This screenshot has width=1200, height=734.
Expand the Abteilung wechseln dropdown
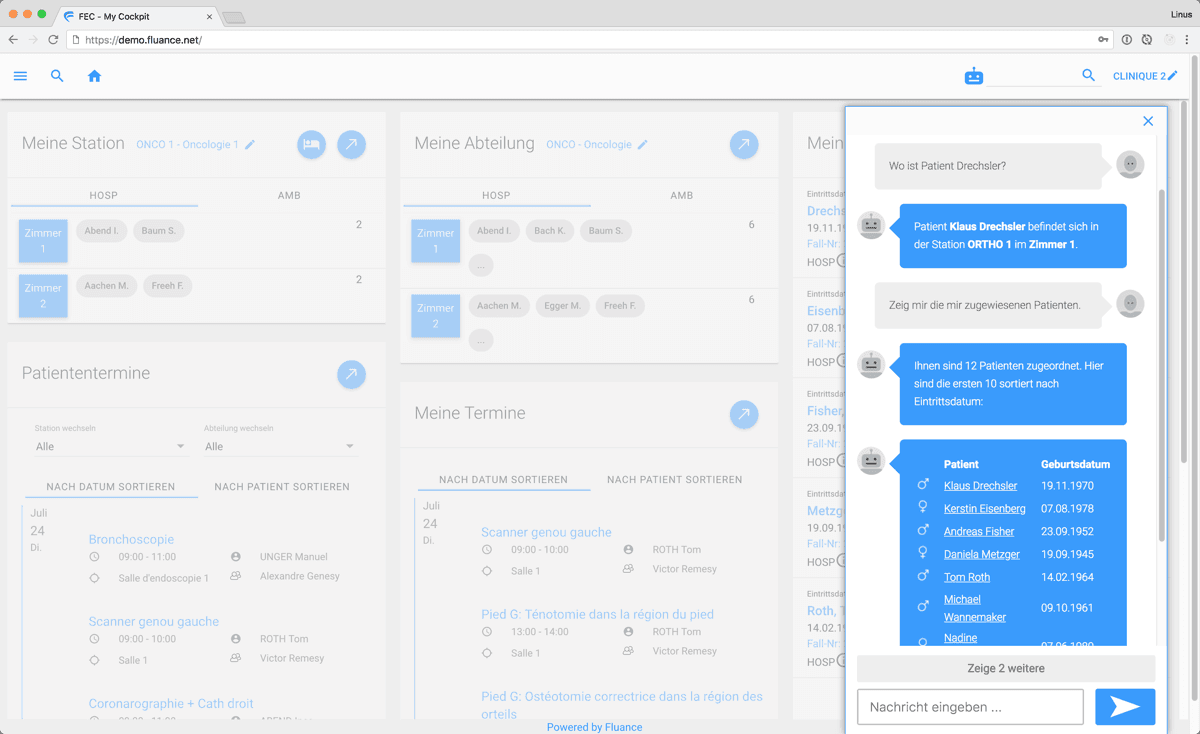click(279, 446)
